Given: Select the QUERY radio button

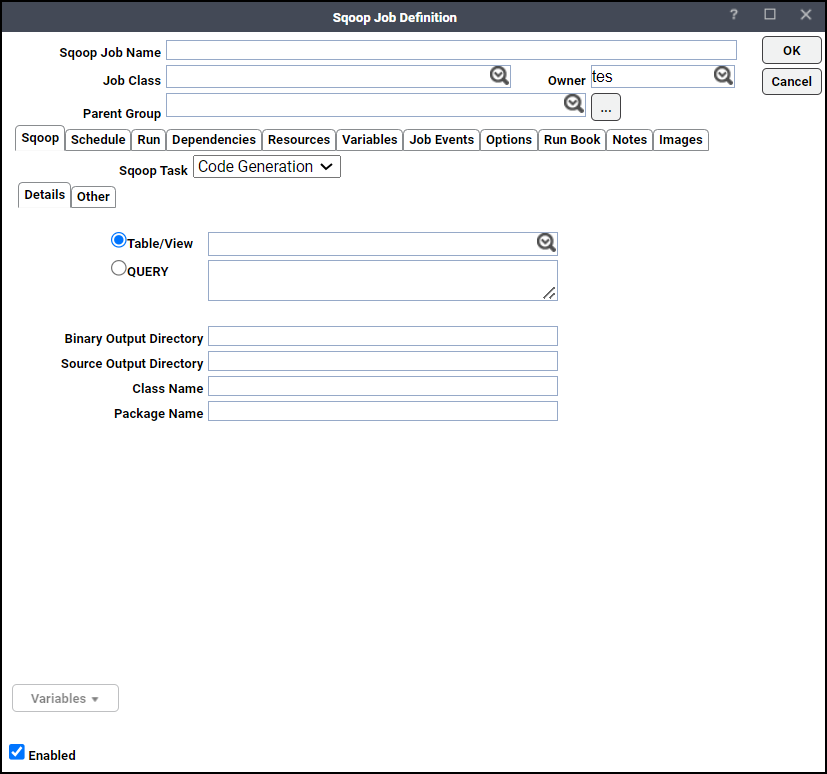Looking at the screenshot, I should [119, 268].
